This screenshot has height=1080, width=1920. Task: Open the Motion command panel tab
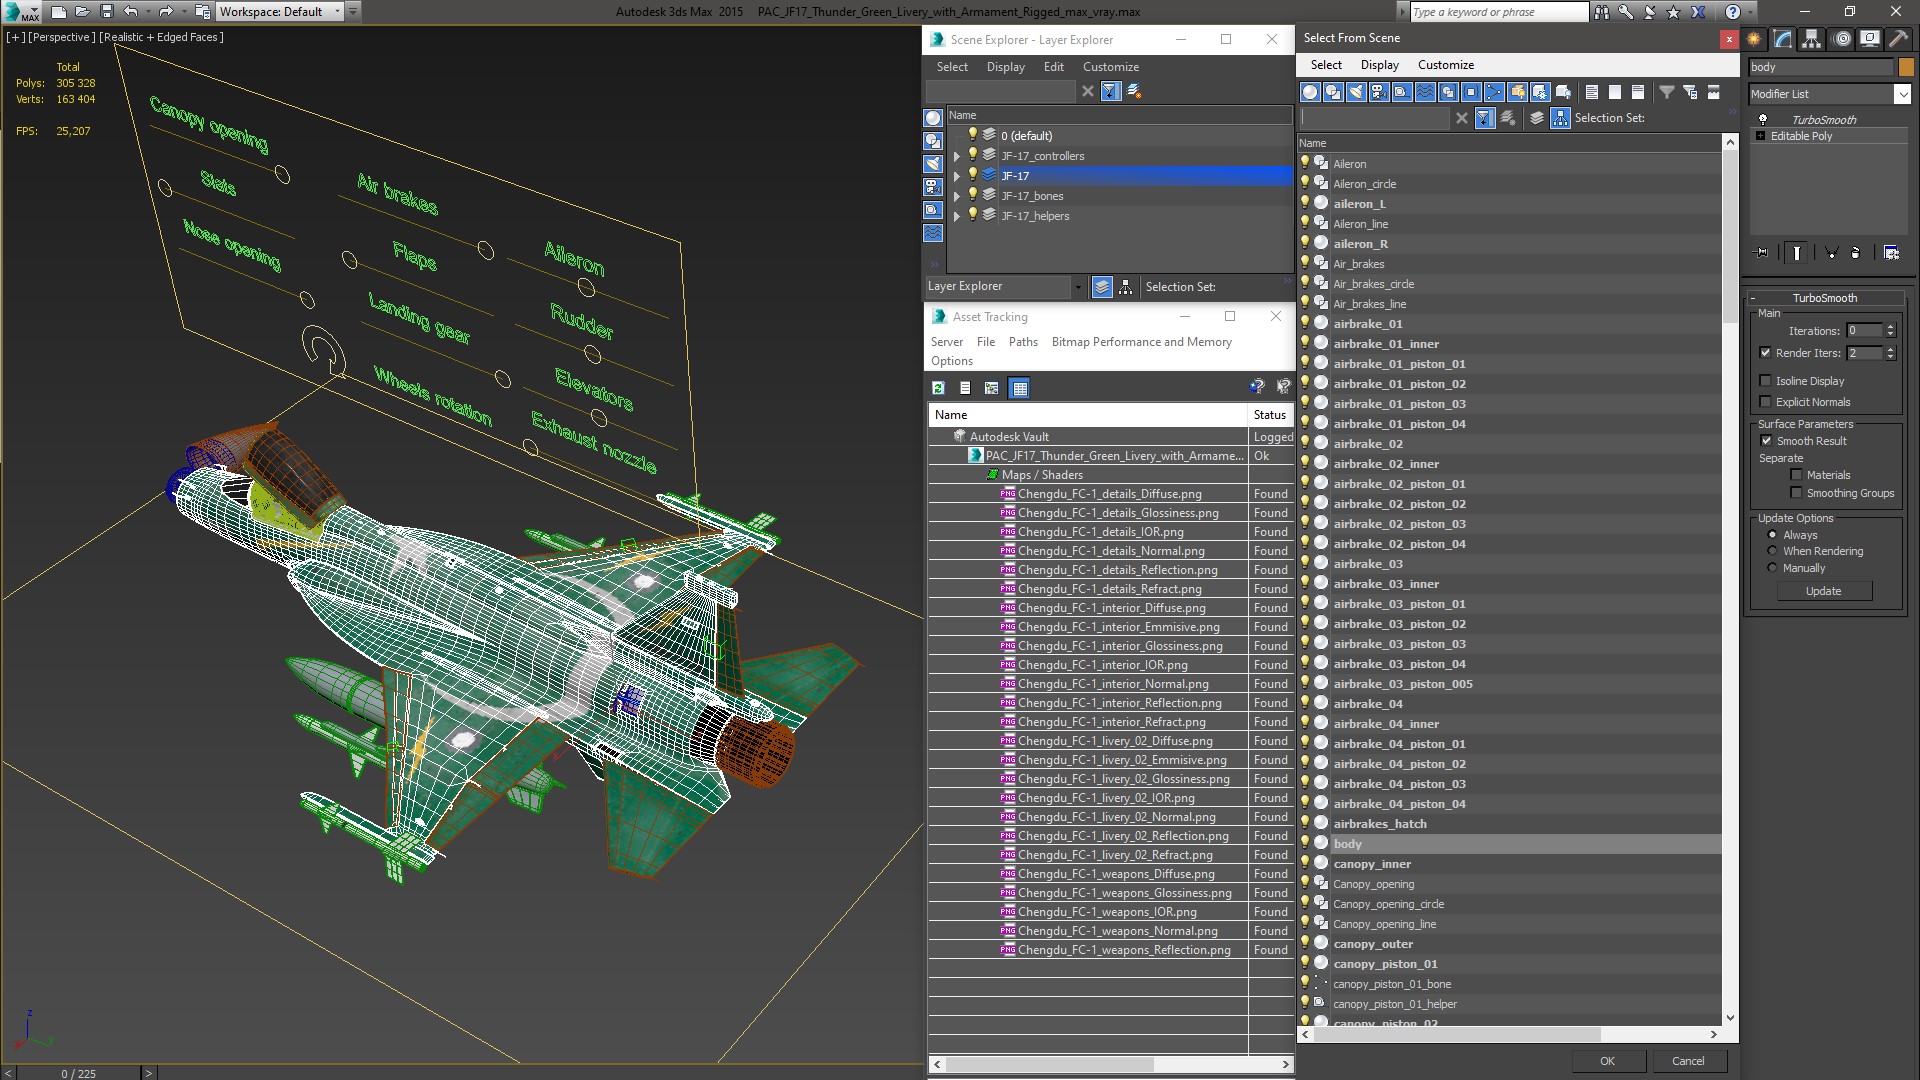pos(1842,39)
